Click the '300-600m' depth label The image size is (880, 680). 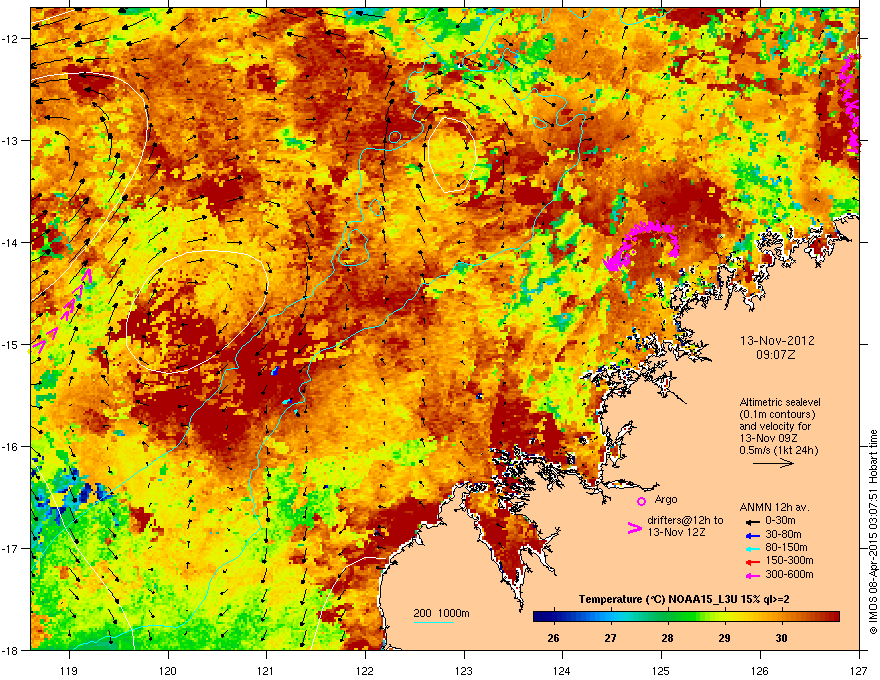pos(790,575)
